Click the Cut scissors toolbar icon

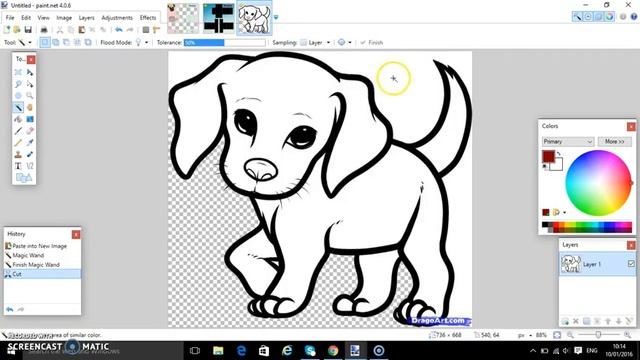tap(60, 29)
